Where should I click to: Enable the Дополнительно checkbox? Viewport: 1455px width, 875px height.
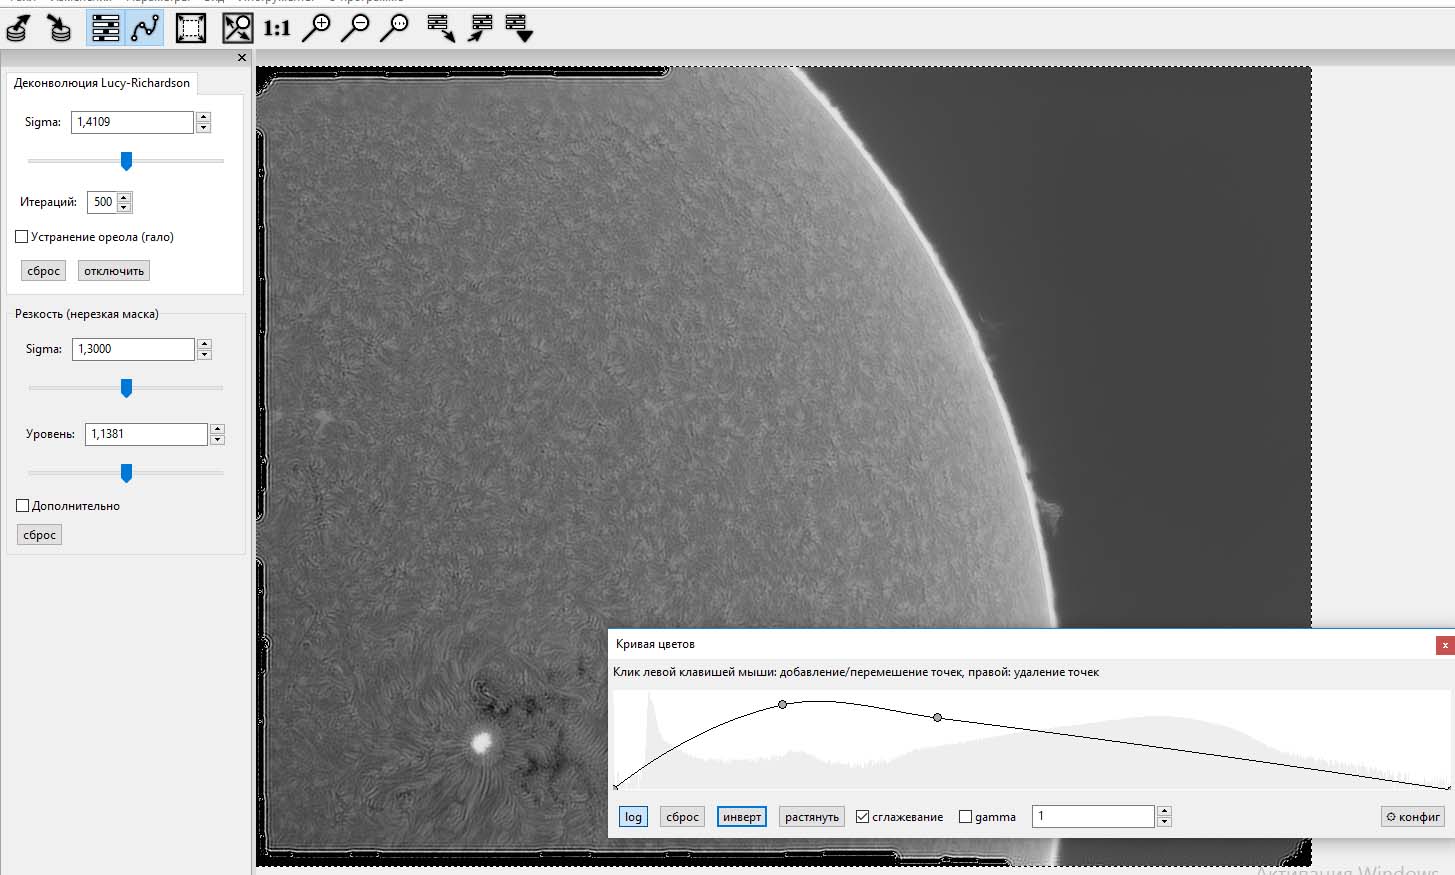(x=23, y=506)
